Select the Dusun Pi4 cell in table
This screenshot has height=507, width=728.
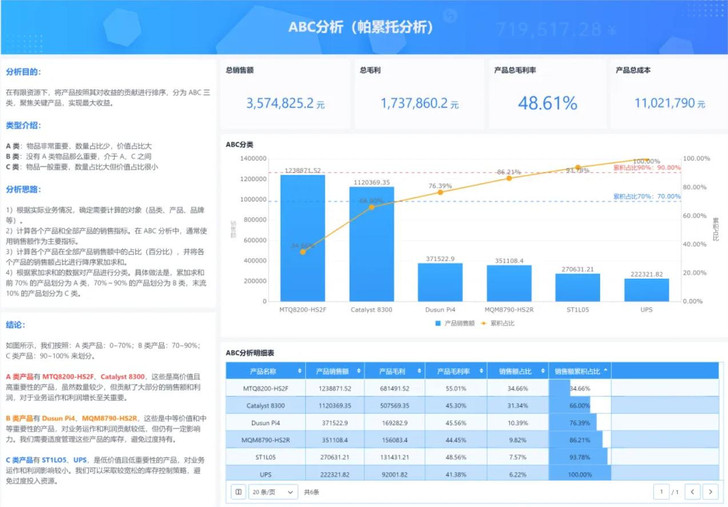pos(266,422)
